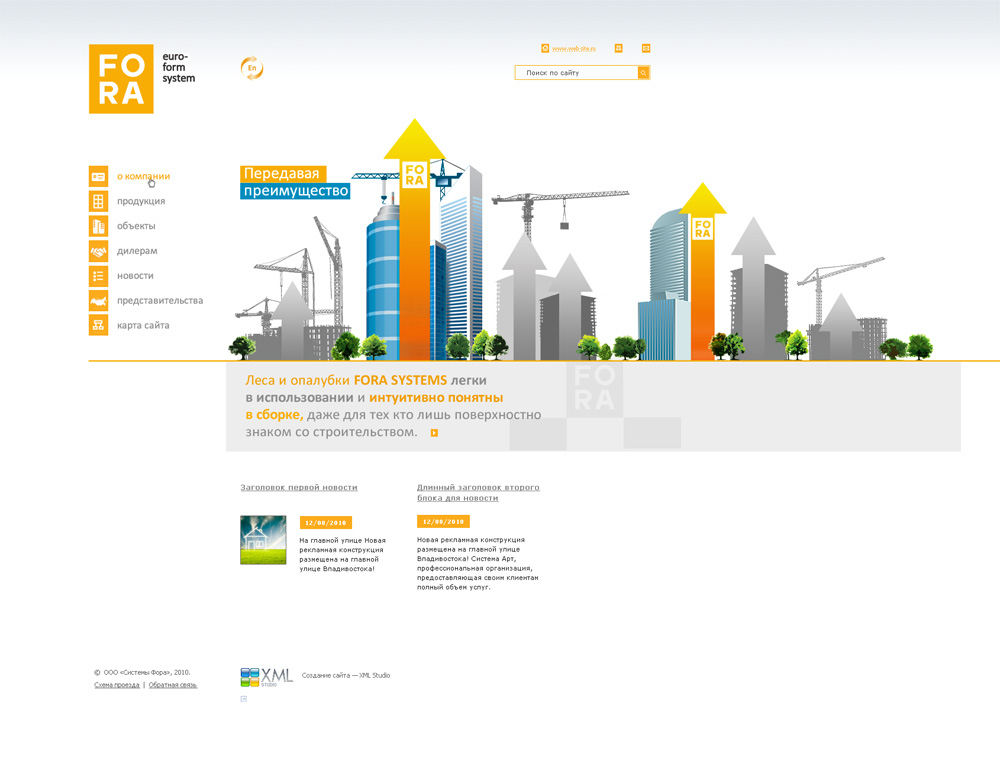Click the XML Studio logo in the footer
The width and height of the screenshot is (1000, 780).
pos(263,676)
